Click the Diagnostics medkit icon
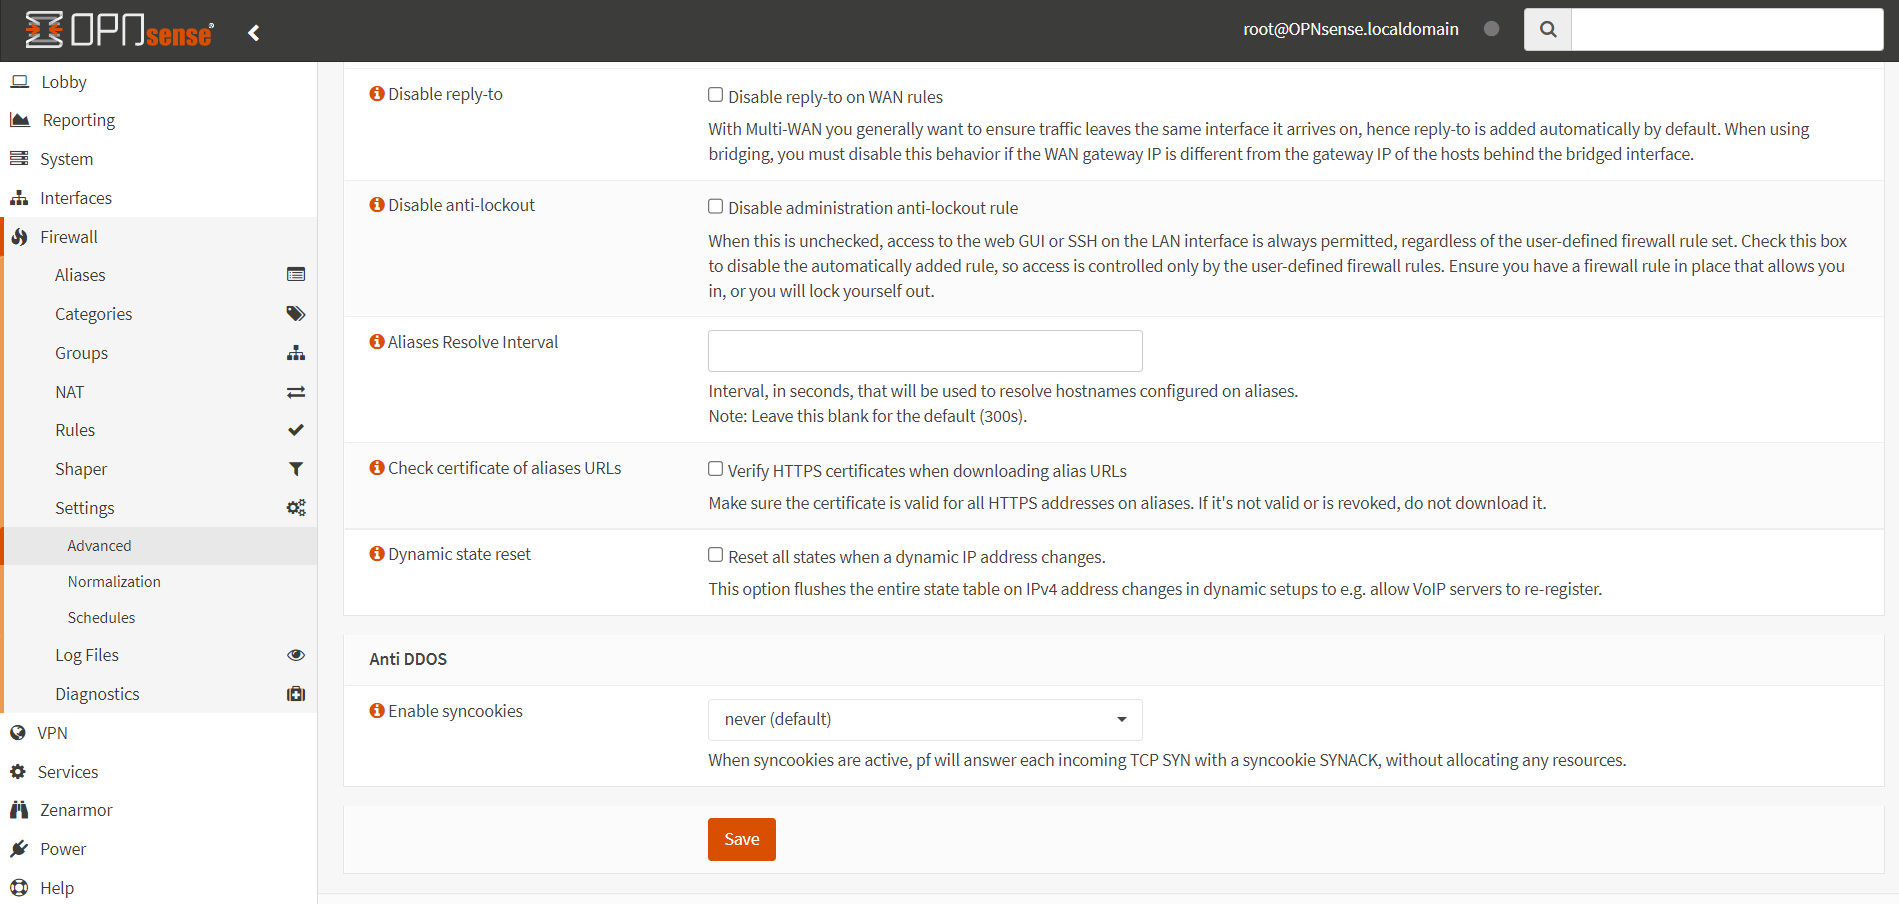The height and width of the screenshot is (904, 1899). pos(296,694)
